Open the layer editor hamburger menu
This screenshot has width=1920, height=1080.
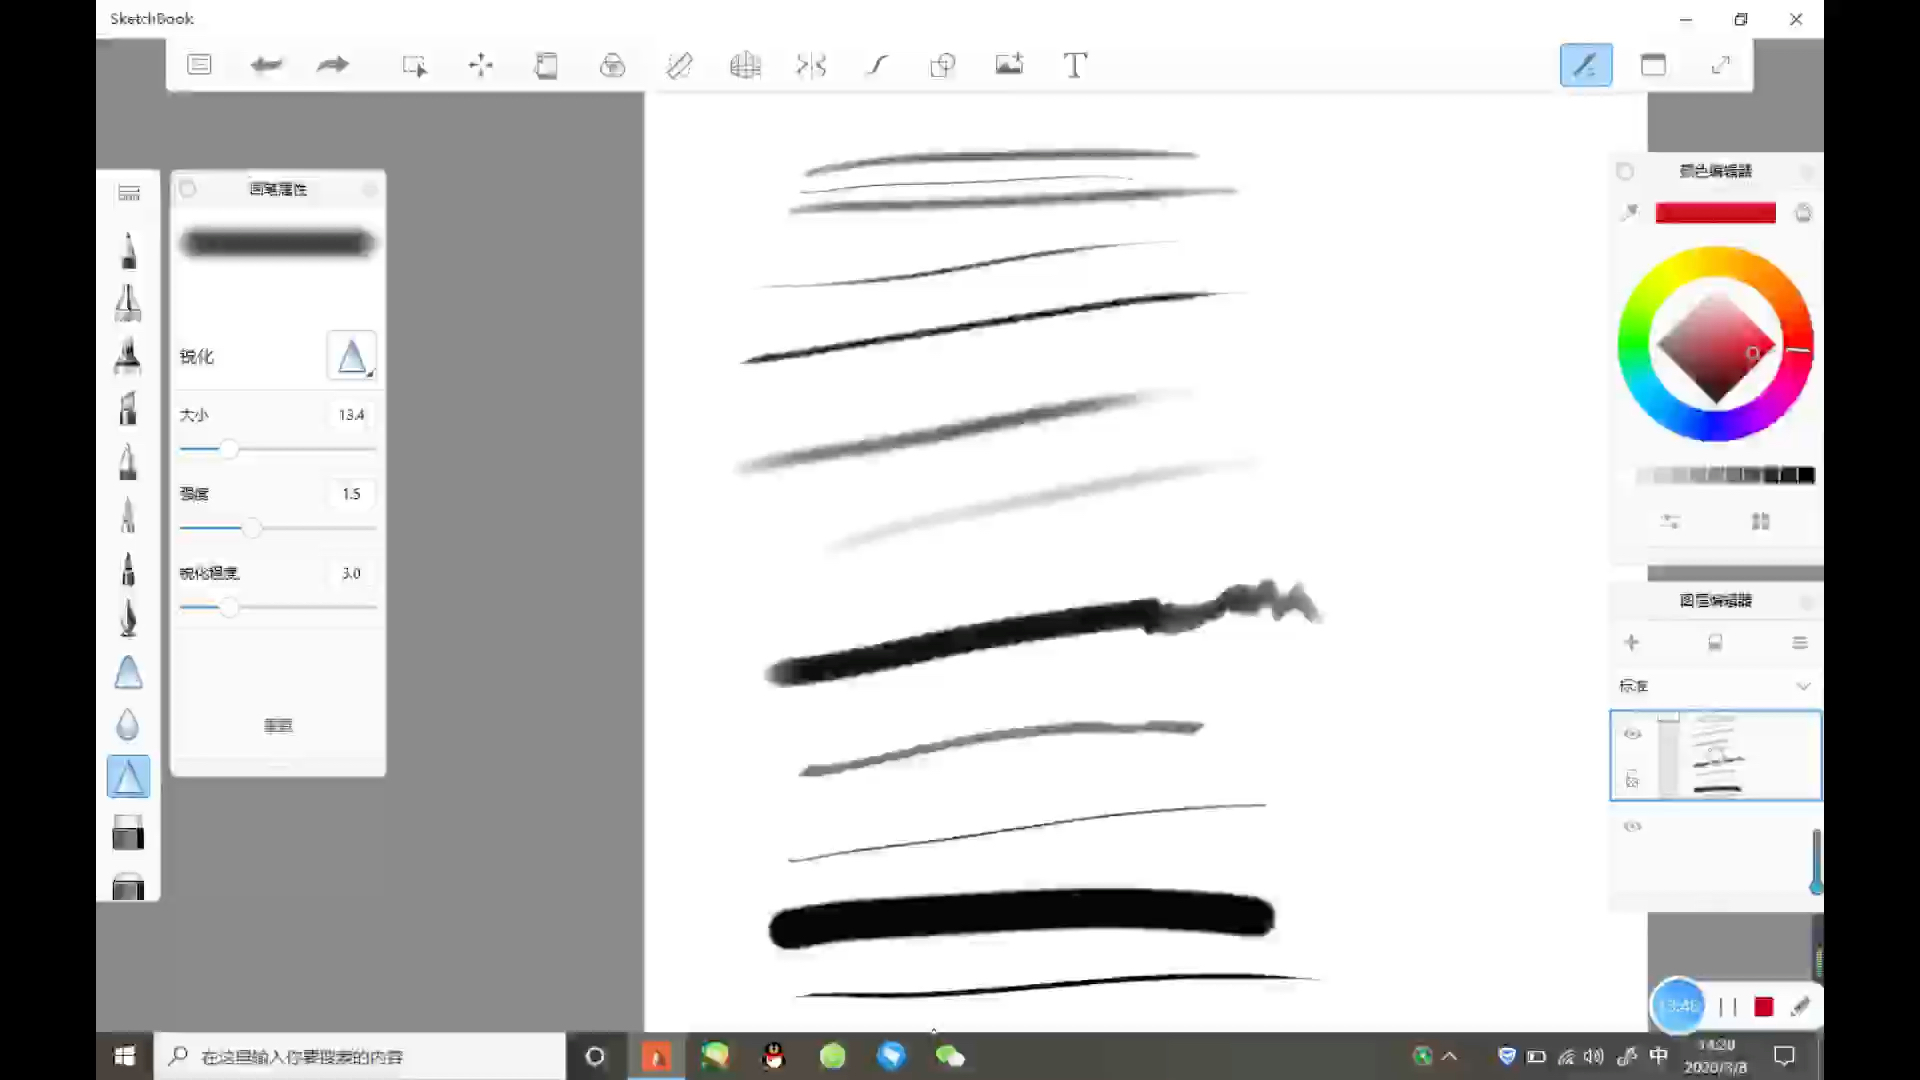tap(1800, 642)
